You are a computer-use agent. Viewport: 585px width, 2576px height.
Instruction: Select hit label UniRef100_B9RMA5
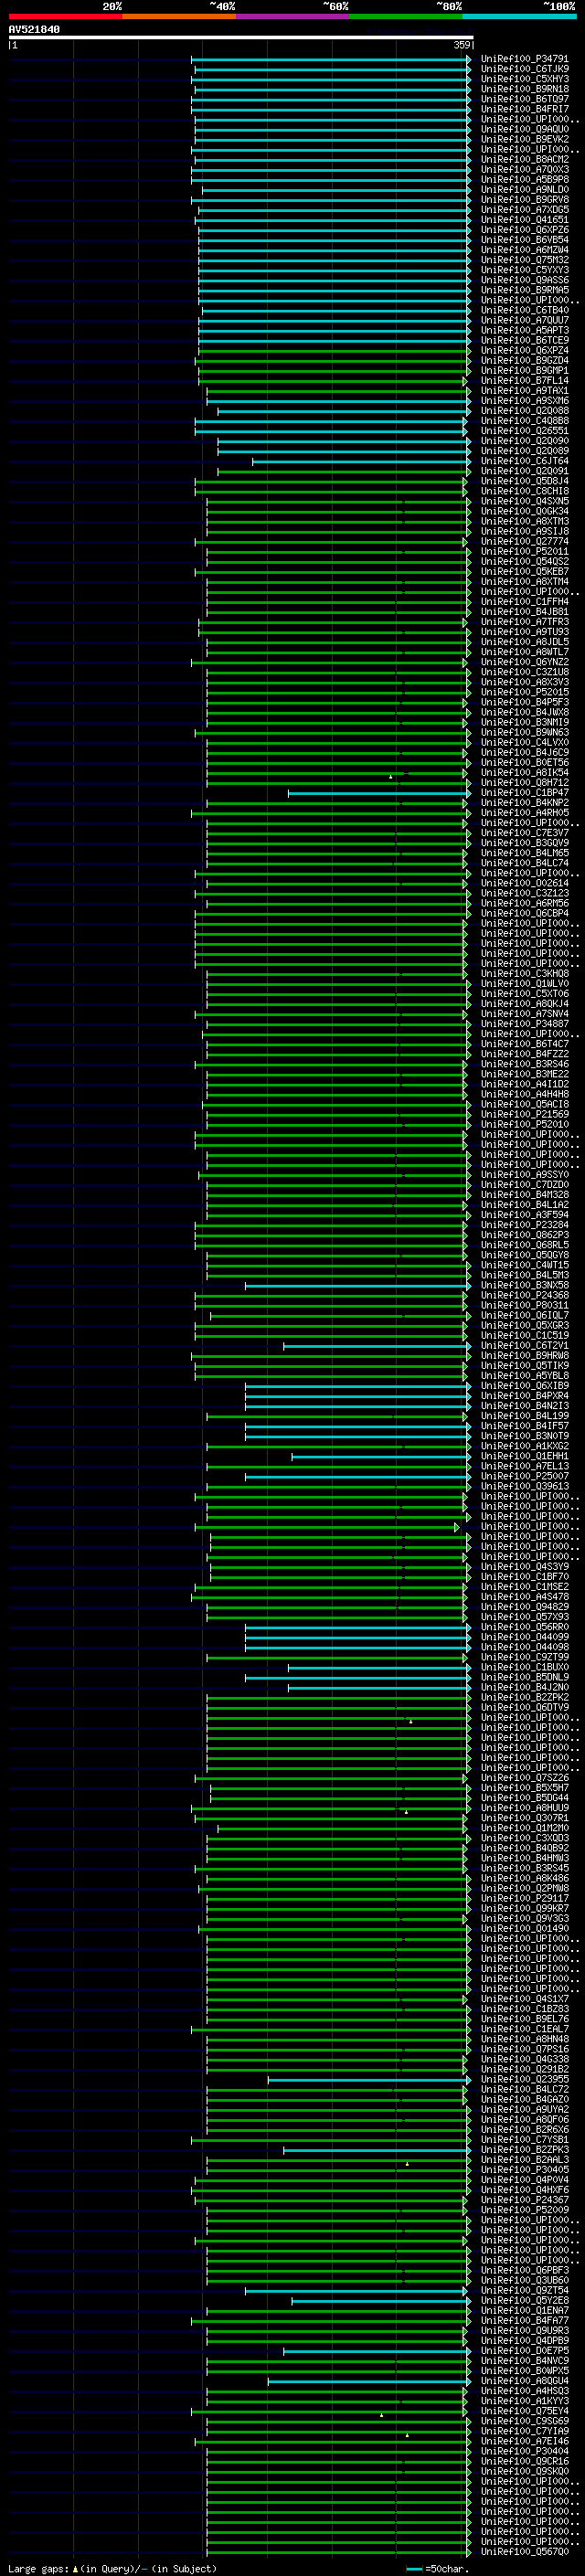[524, 290]
